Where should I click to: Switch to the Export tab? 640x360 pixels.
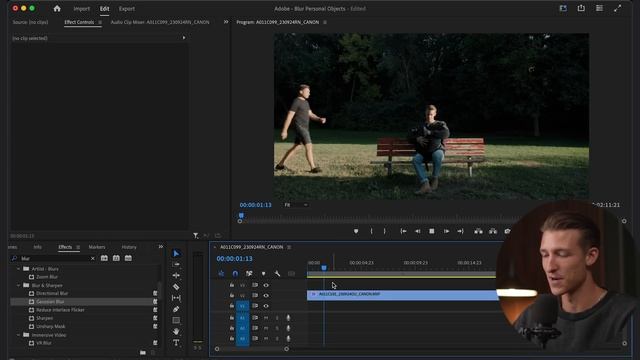click(x=127, y=9)
